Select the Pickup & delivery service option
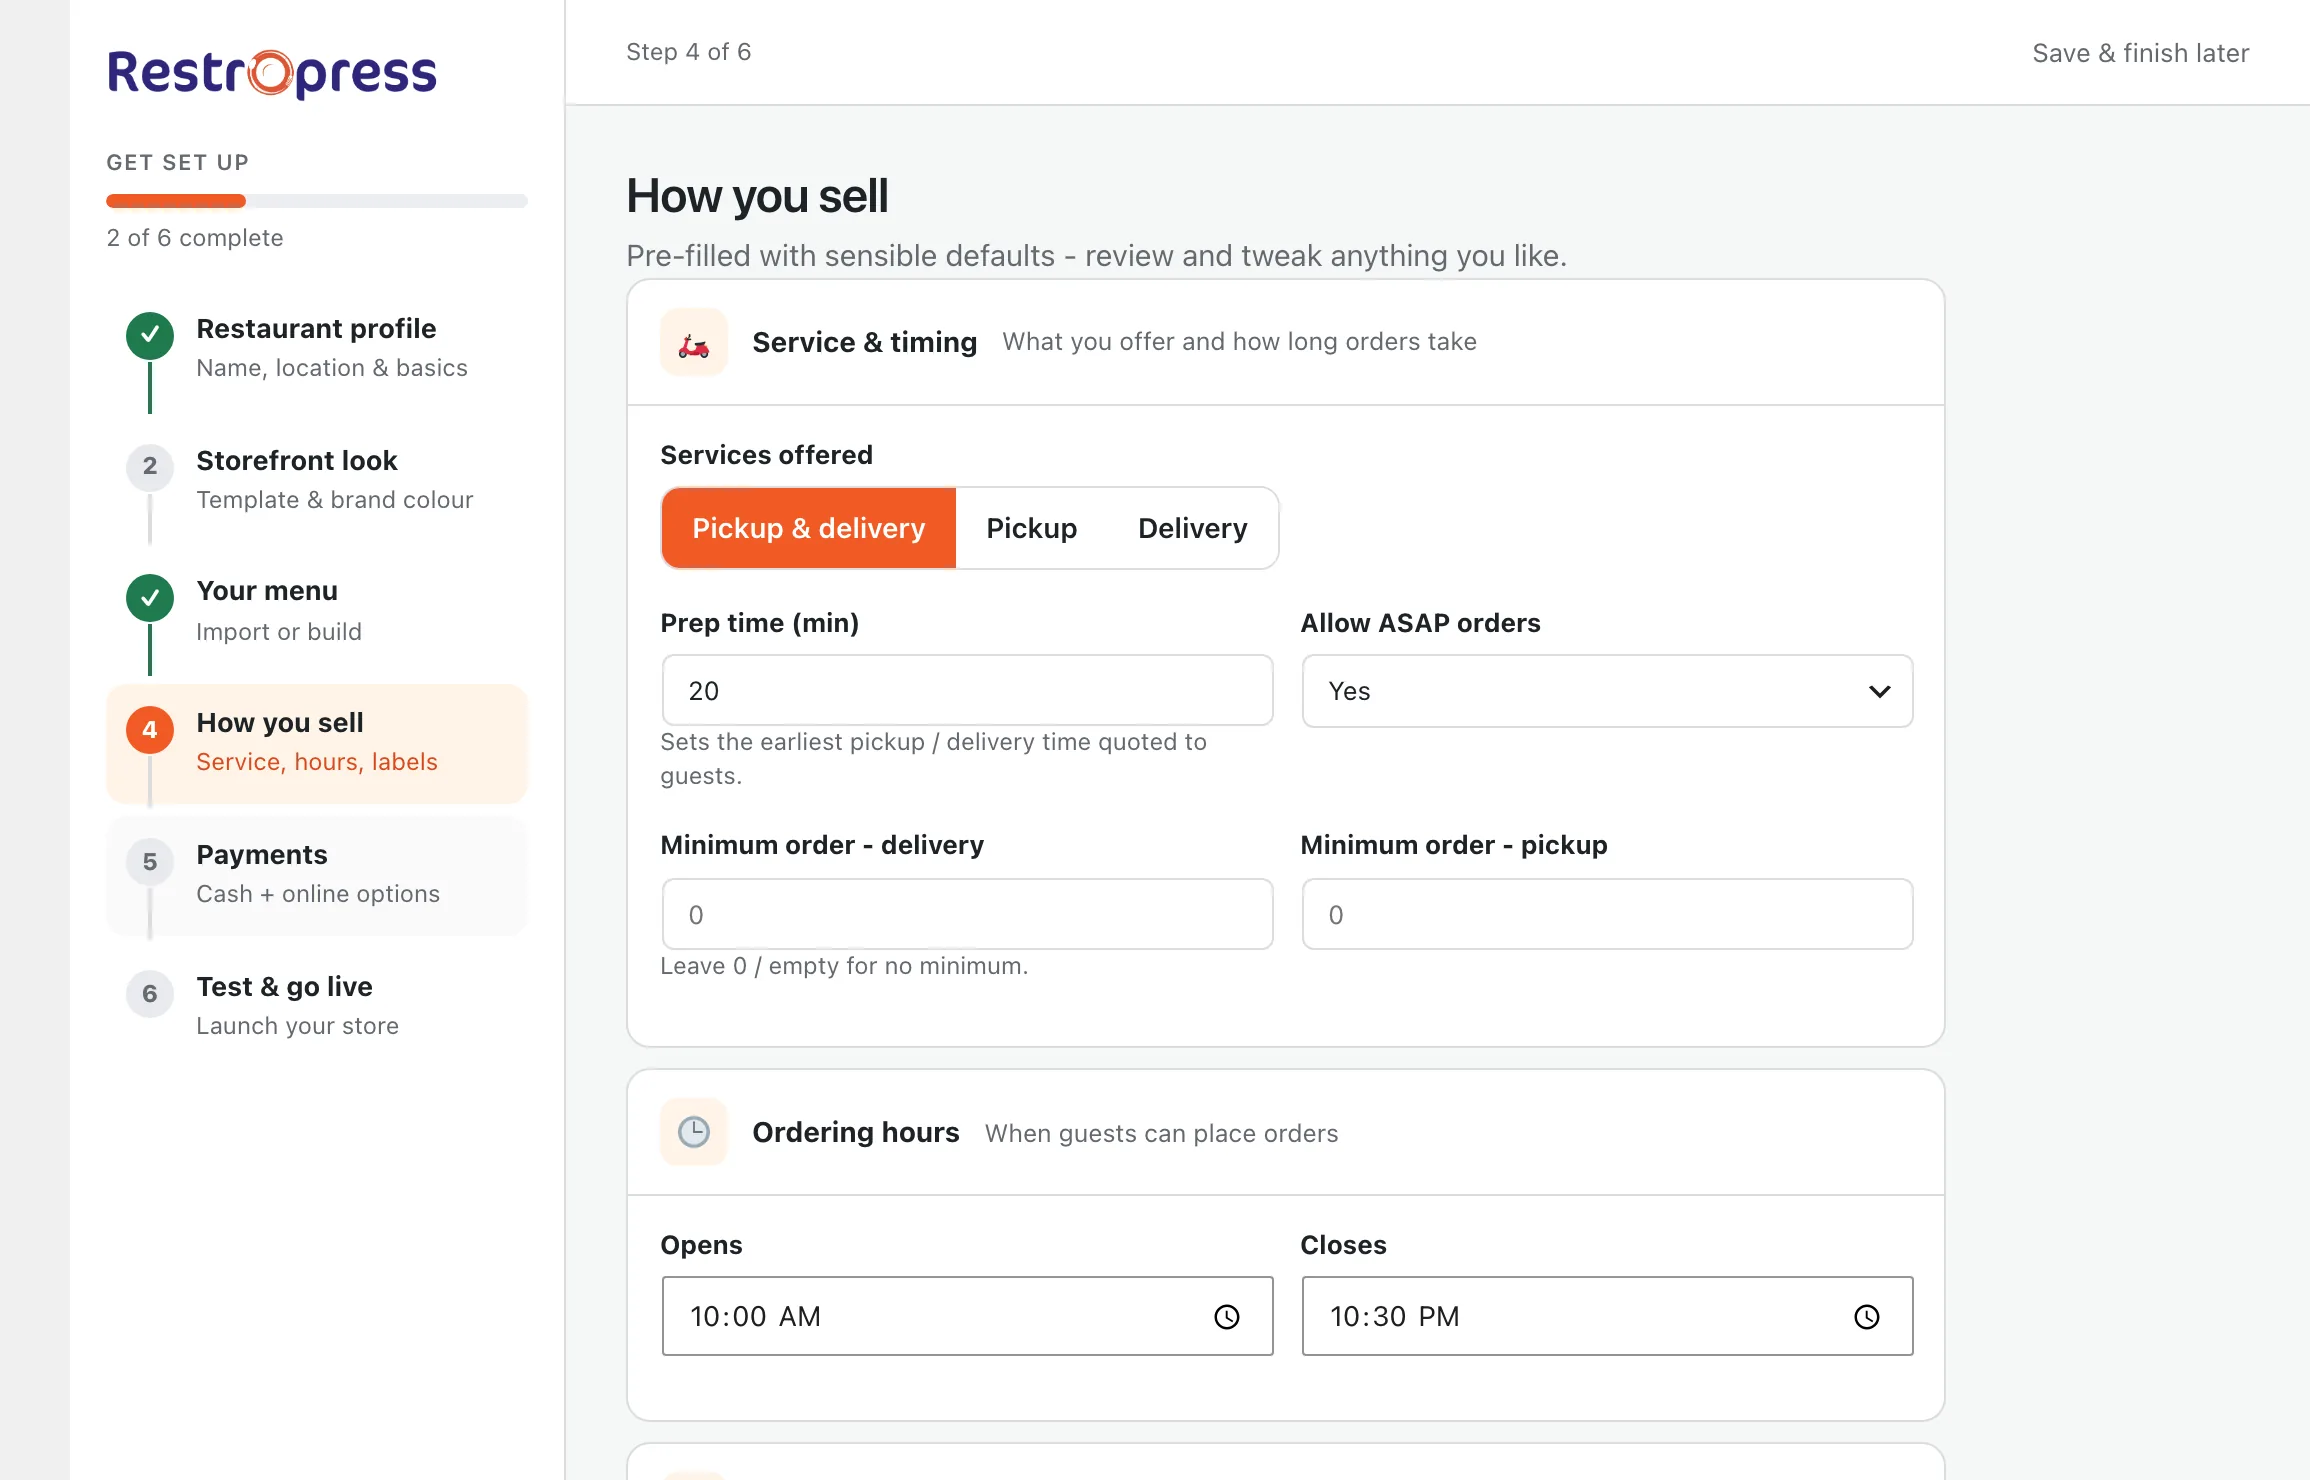Screen dimensions: 2310x1480 (809, 528)
